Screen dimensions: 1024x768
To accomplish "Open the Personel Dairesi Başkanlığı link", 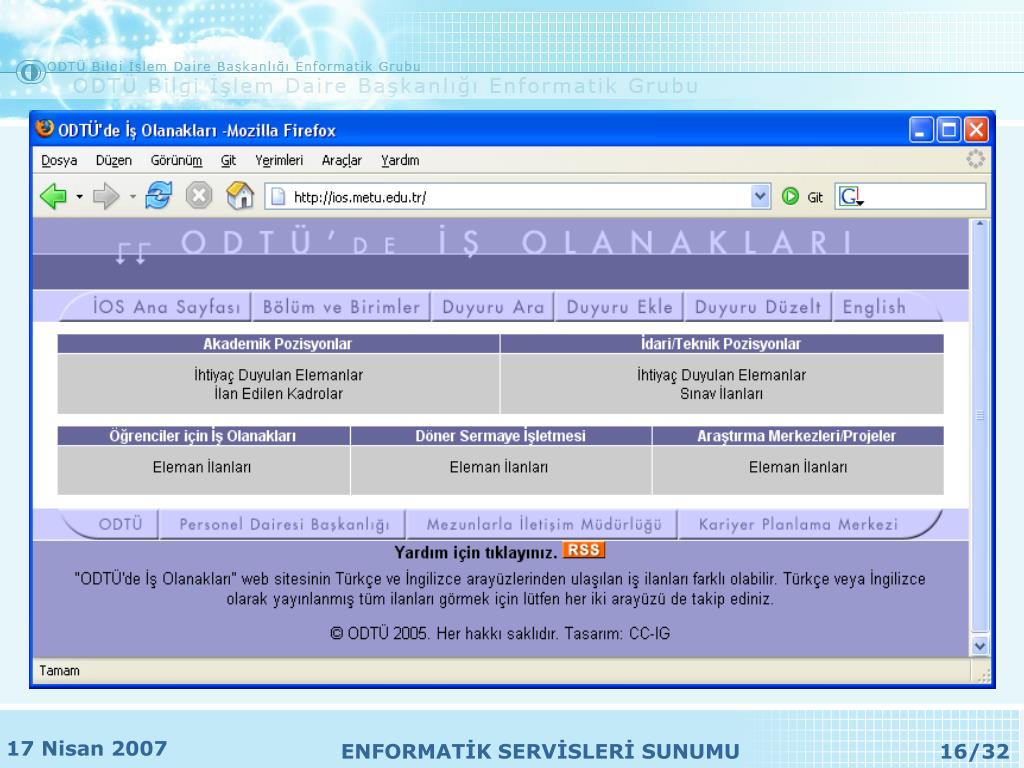I will click(x=284, y=524).
